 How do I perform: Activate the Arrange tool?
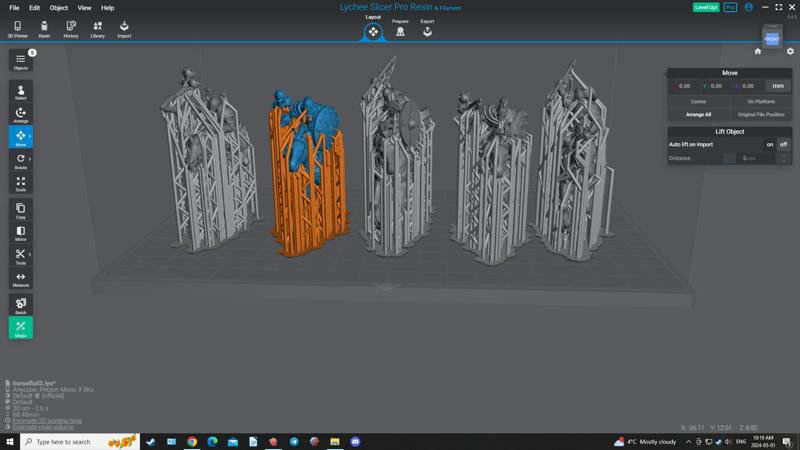[20, 115]
